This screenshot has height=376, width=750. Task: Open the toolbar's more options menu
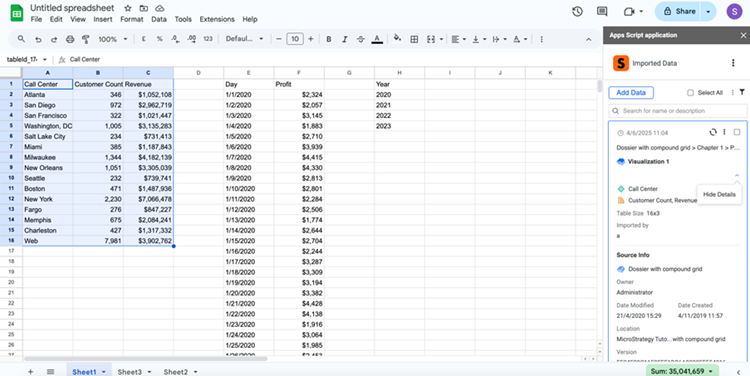[541, 39]
